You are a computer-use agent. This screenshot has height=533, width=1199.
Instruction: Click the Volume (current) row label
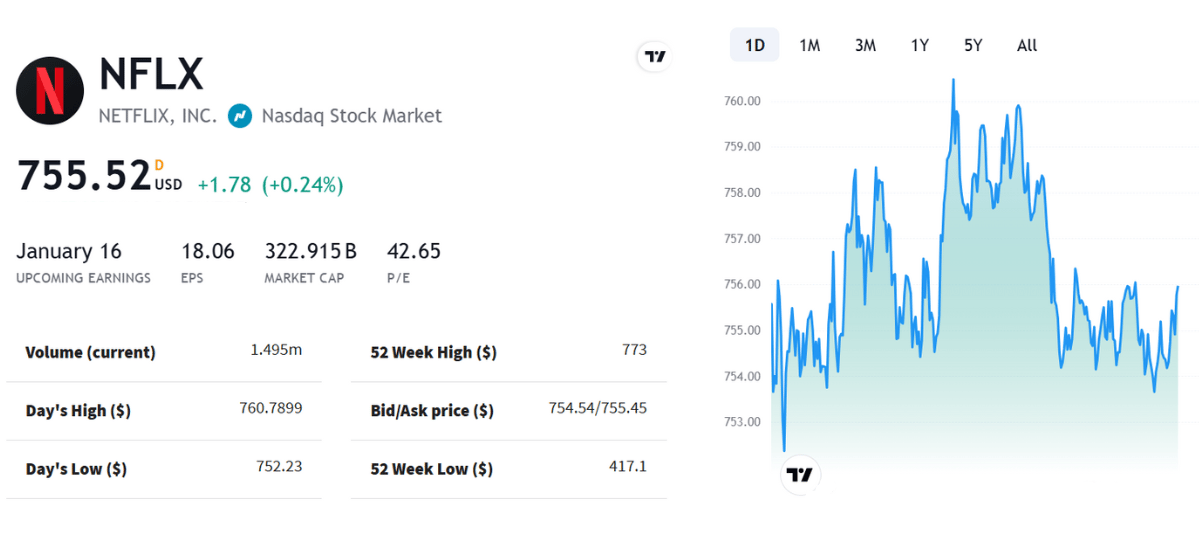point(90,353)
